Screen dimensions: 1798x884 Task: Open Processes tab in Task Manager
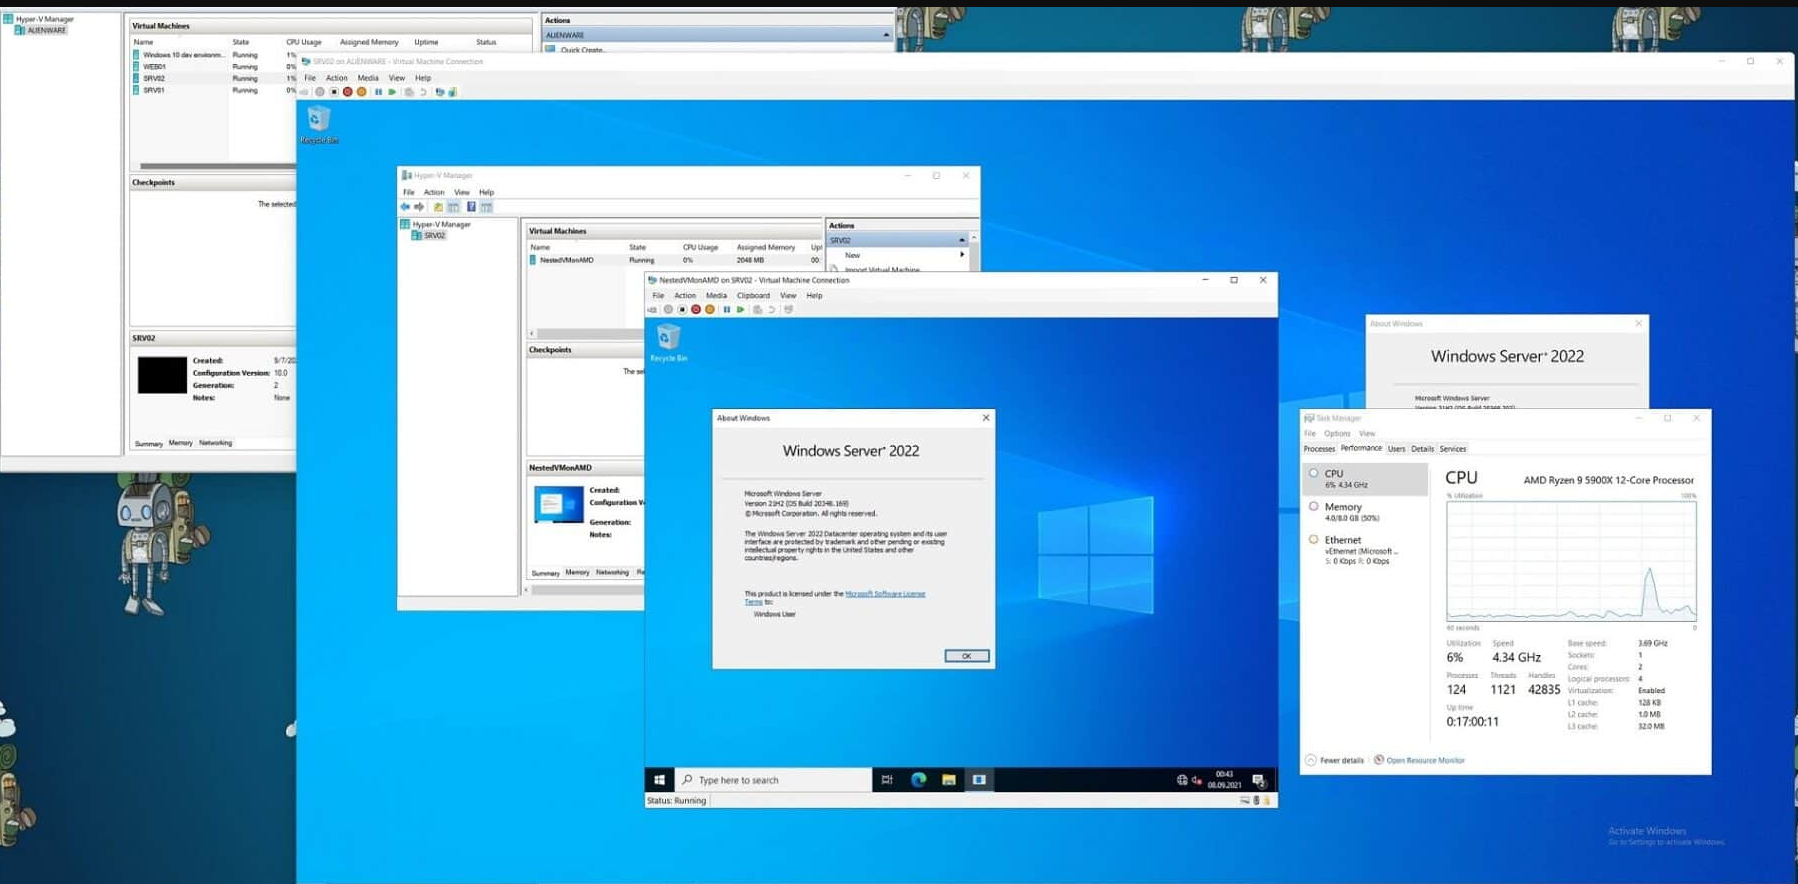pyautogui.click(x=1319, y=449)
